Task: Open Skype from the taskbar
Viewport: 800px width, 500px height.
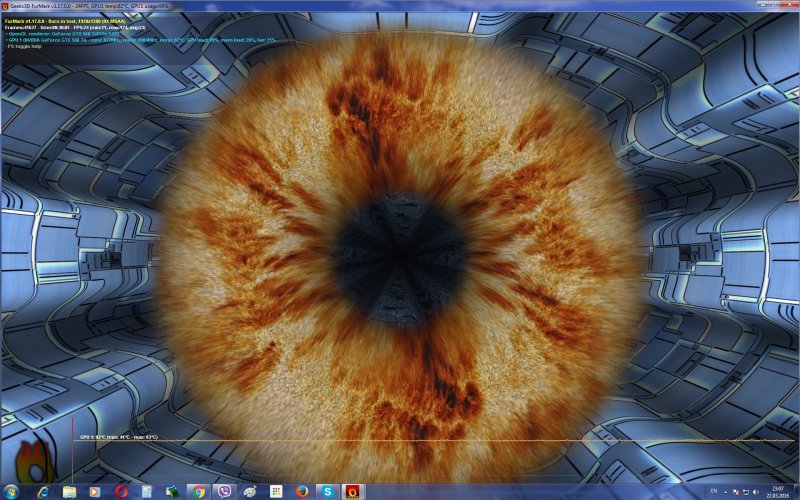Action: [x=327, y=492]
